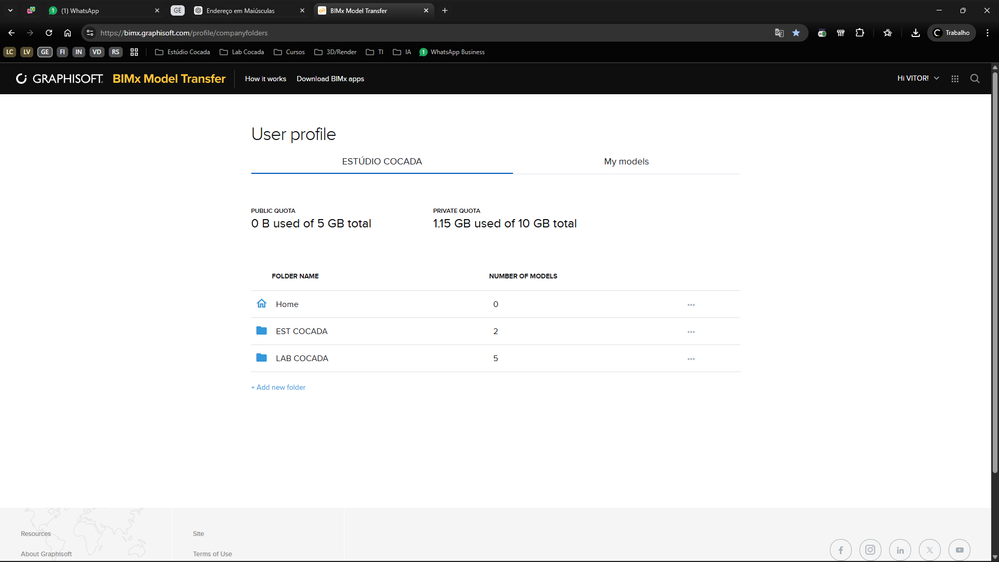Open Graphisoft YouTube channel icon

(959, 549)
